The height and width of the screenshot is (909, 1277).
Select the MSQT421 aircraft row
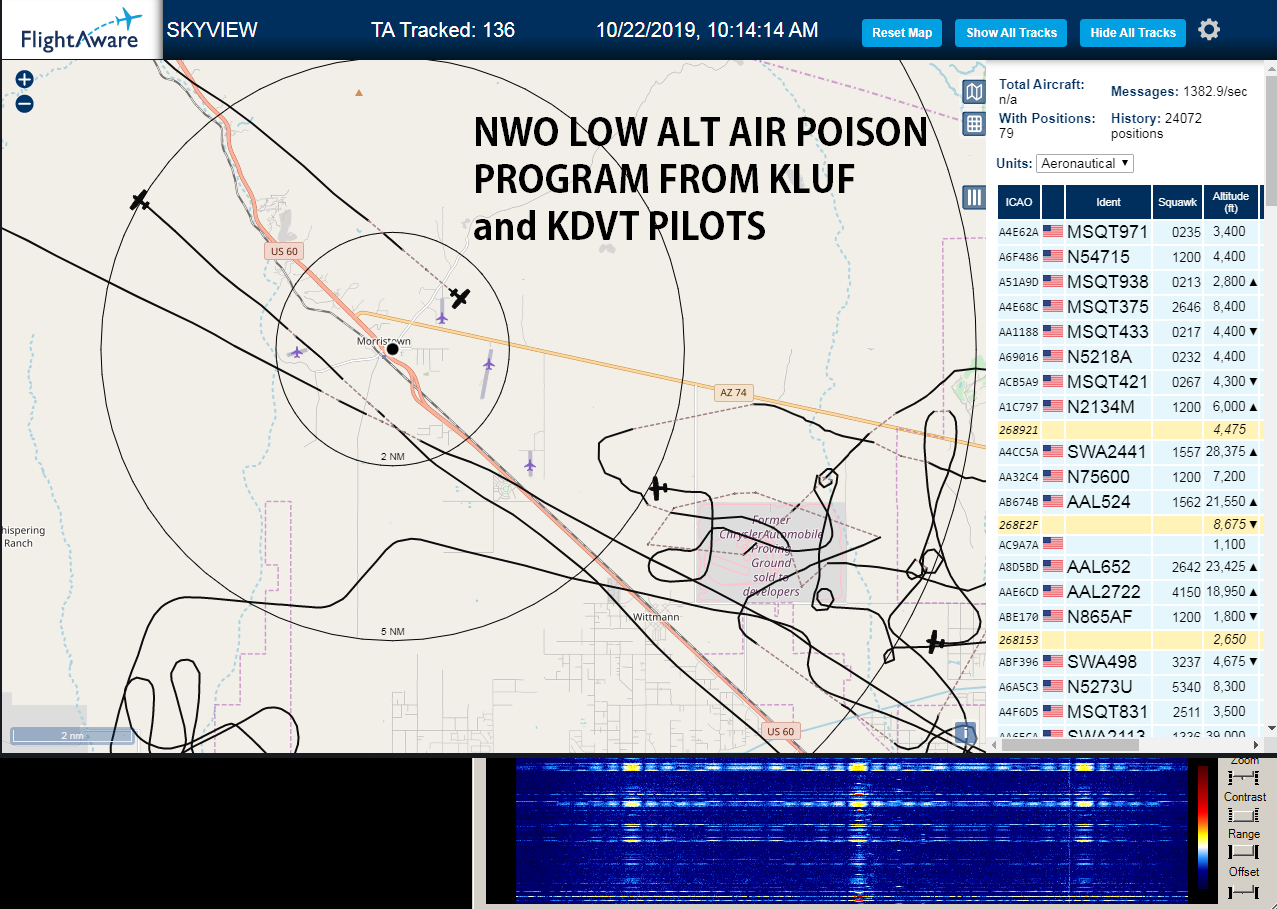[1130, 382]
